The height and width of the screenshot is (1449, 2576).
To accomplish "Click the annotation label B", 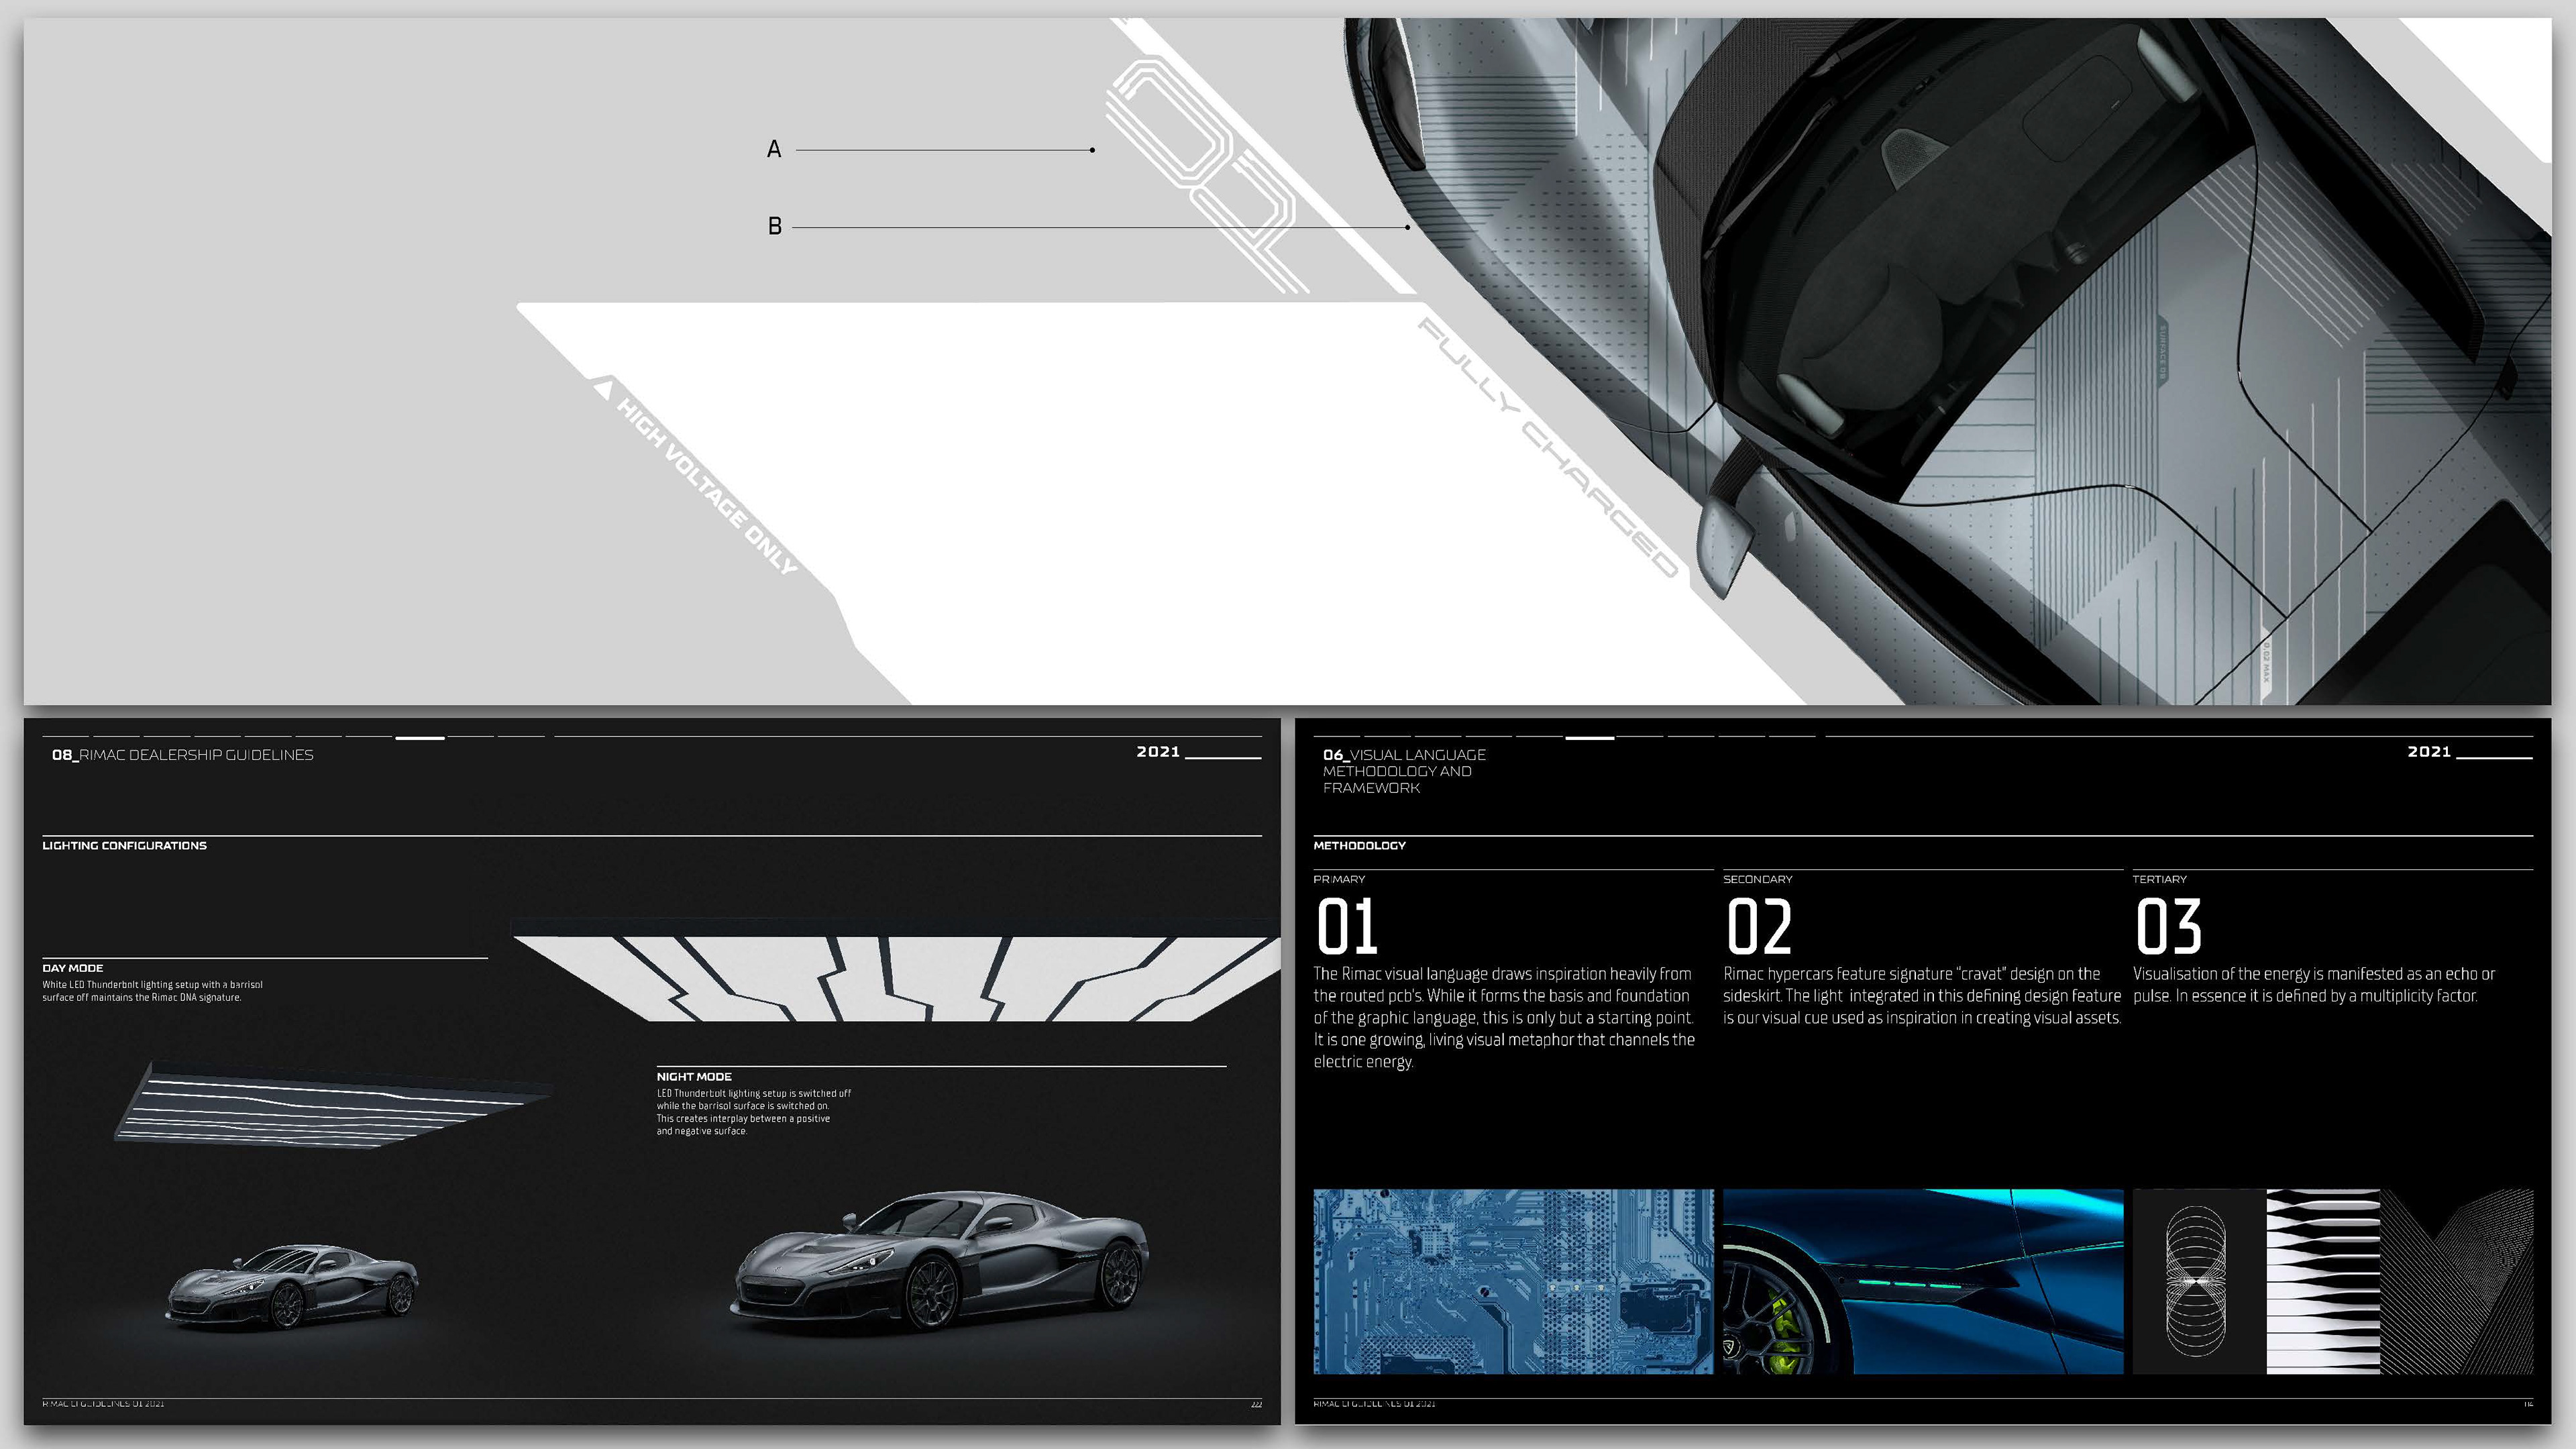I will (x=774, y=227).
